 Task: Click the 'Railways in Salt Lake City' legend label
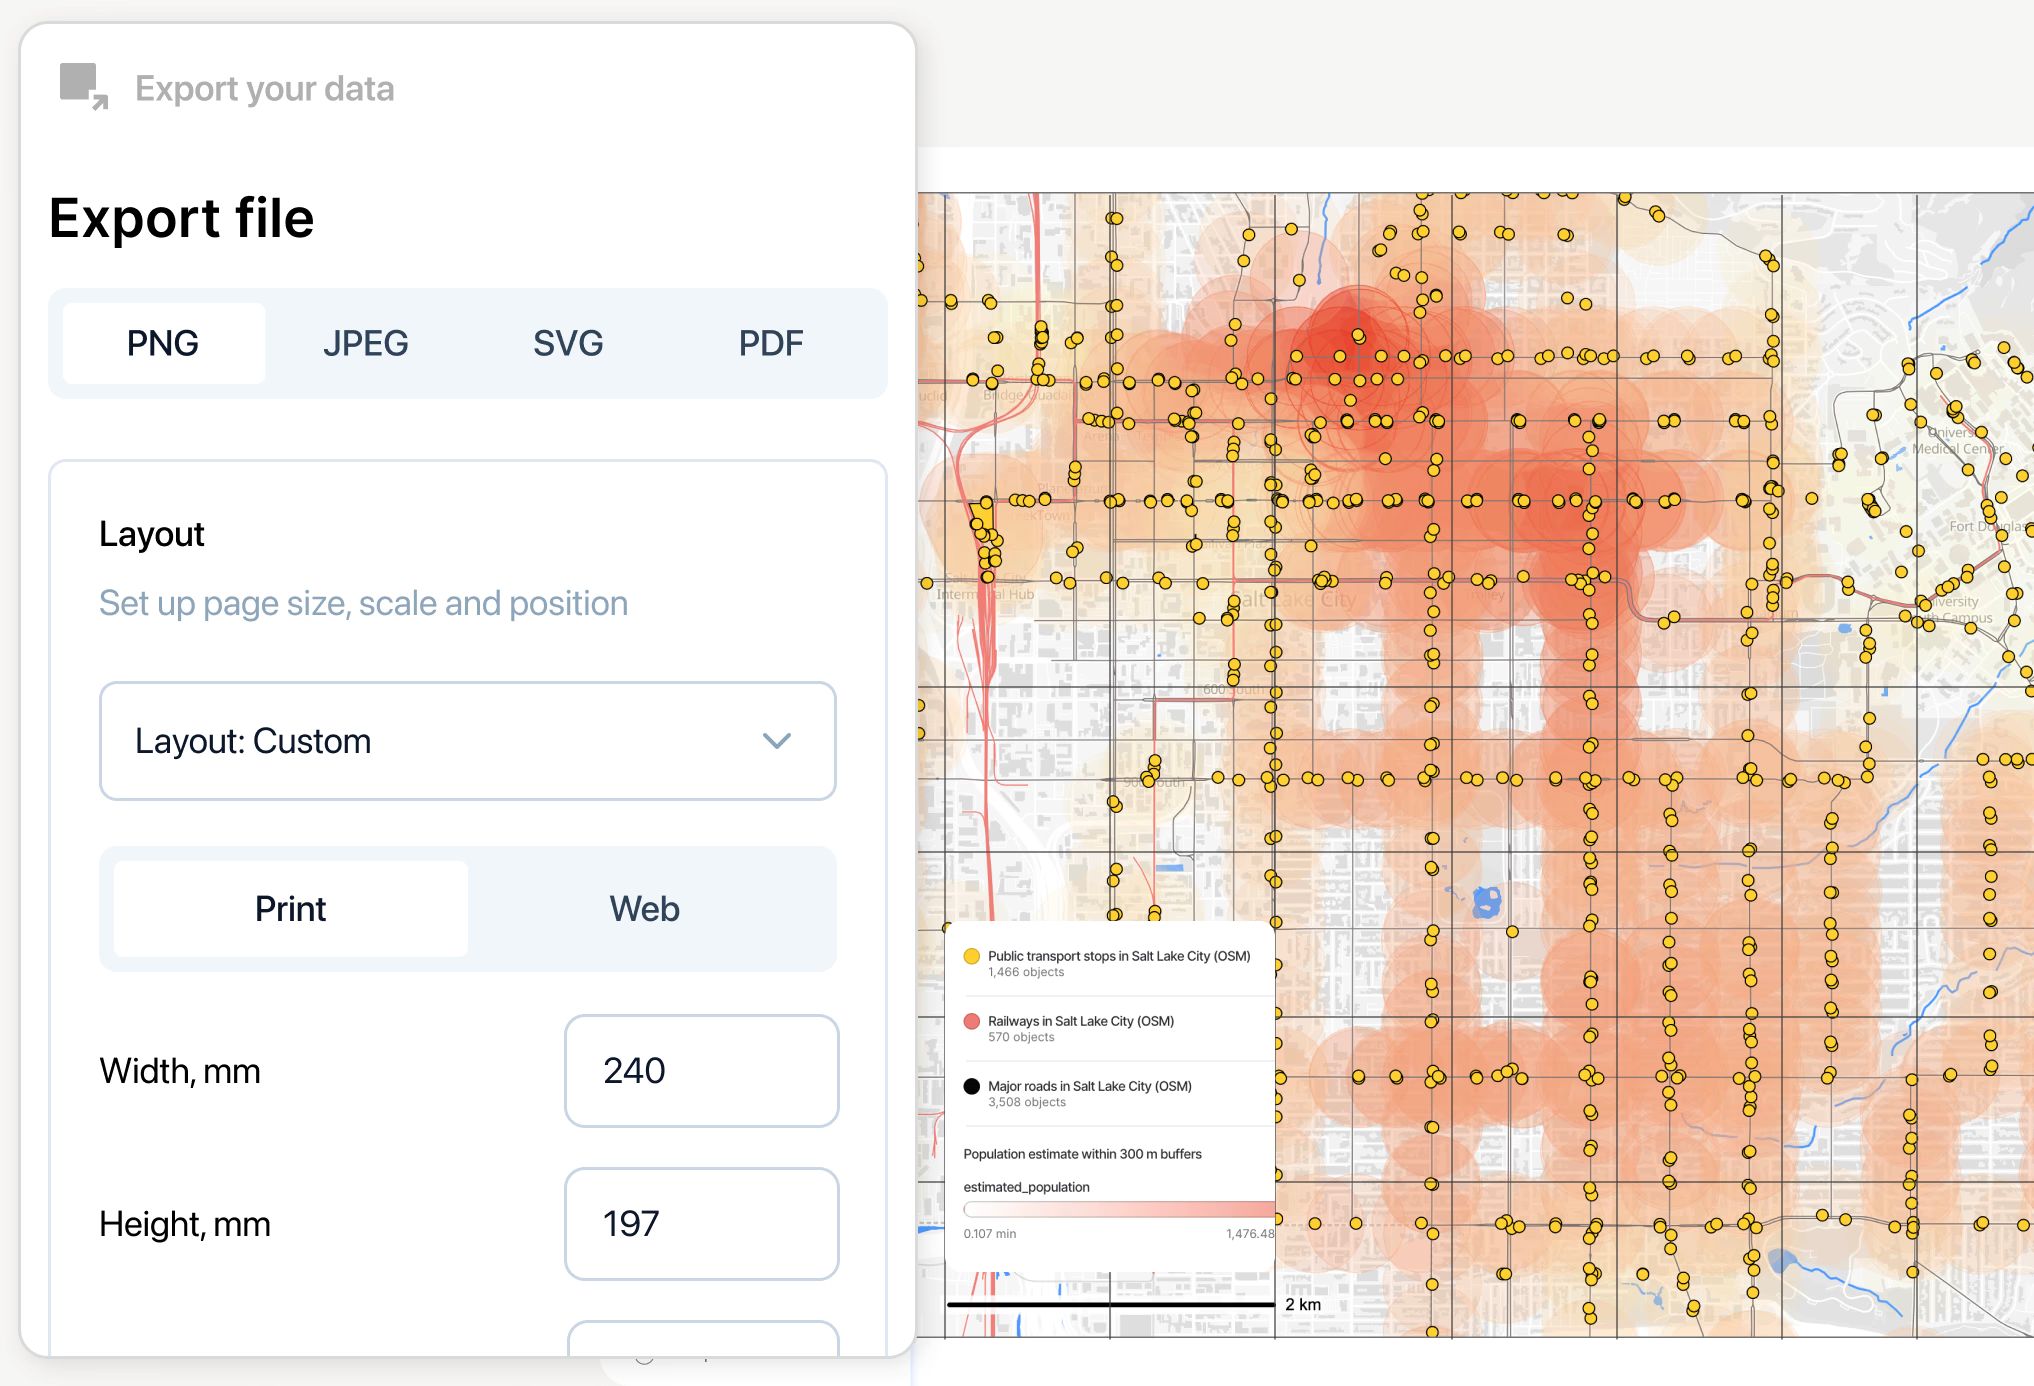click(x=1080, y=1021)
